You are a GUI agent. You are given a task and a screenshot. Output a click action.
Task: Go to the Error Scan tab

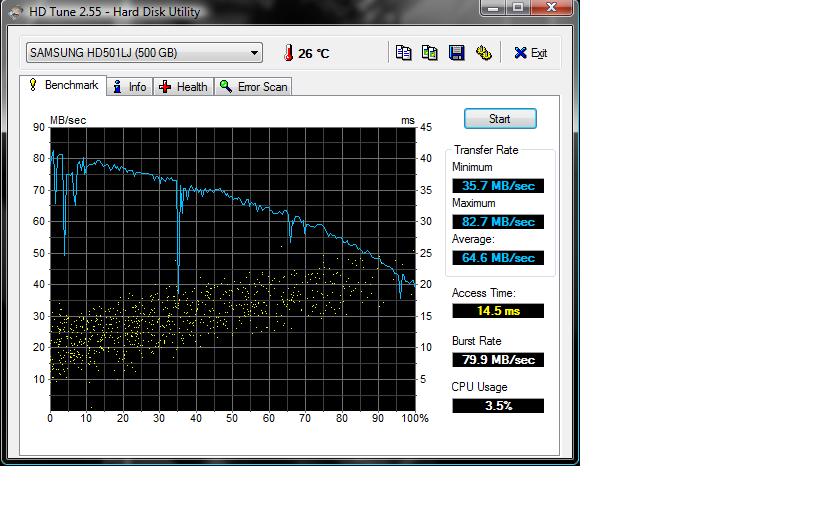(253, 87)
